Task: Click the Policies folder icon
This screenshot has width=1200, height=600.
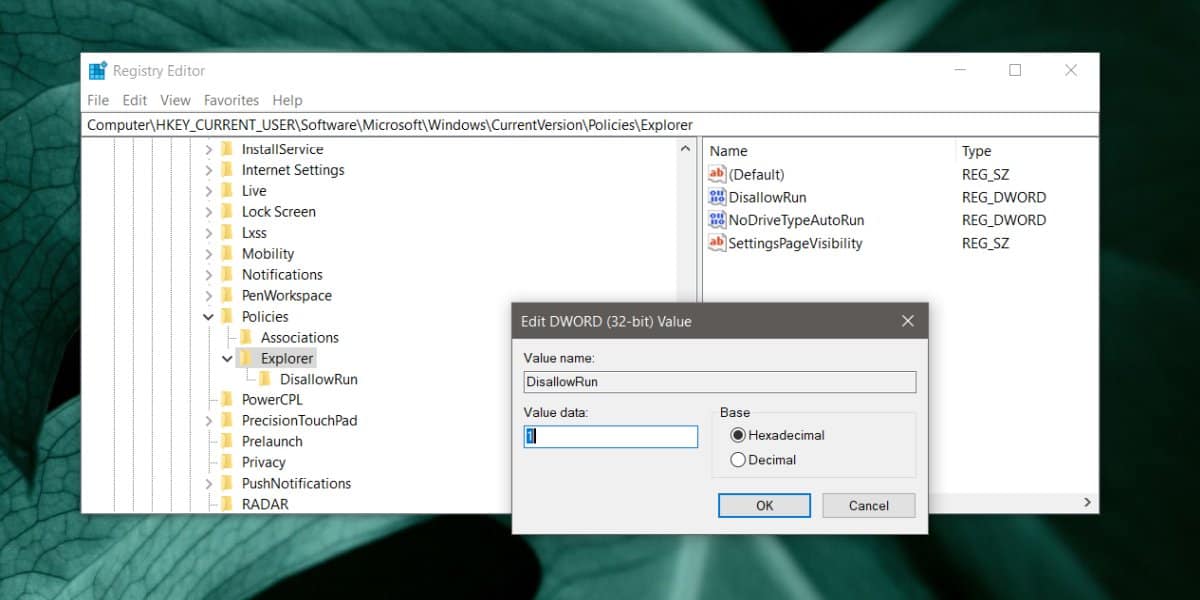Action: (228, 317)
